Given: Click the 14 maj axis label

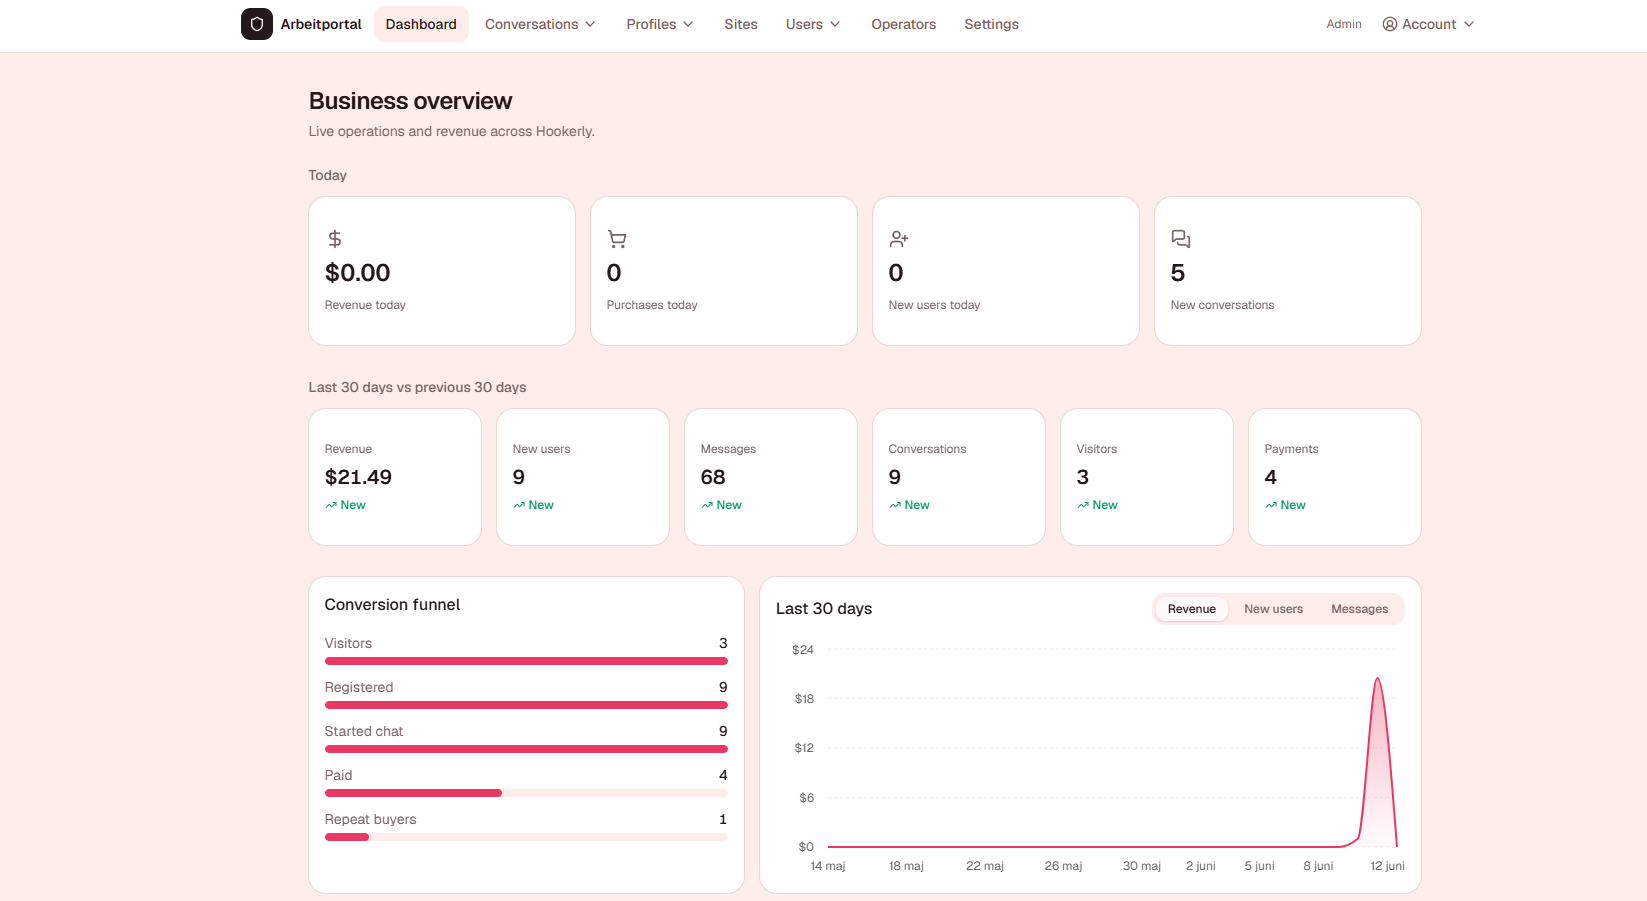Looking at the screenshot, I should [x=828, y=866].
